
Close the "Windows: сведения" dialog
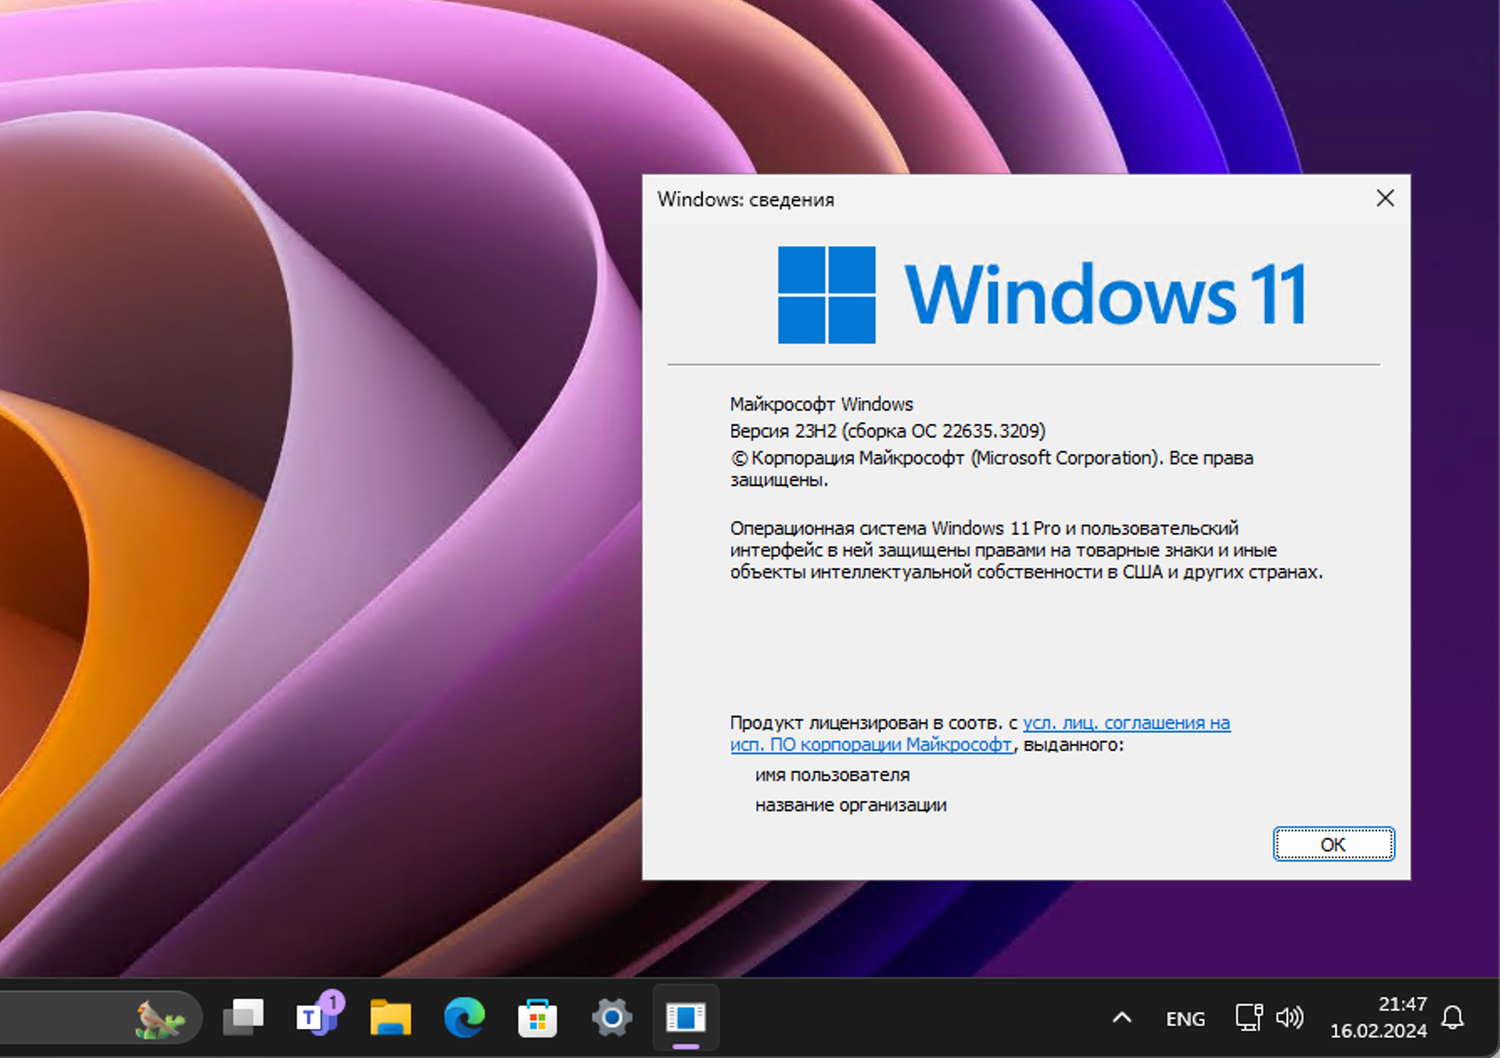(x=1385, y=198)
